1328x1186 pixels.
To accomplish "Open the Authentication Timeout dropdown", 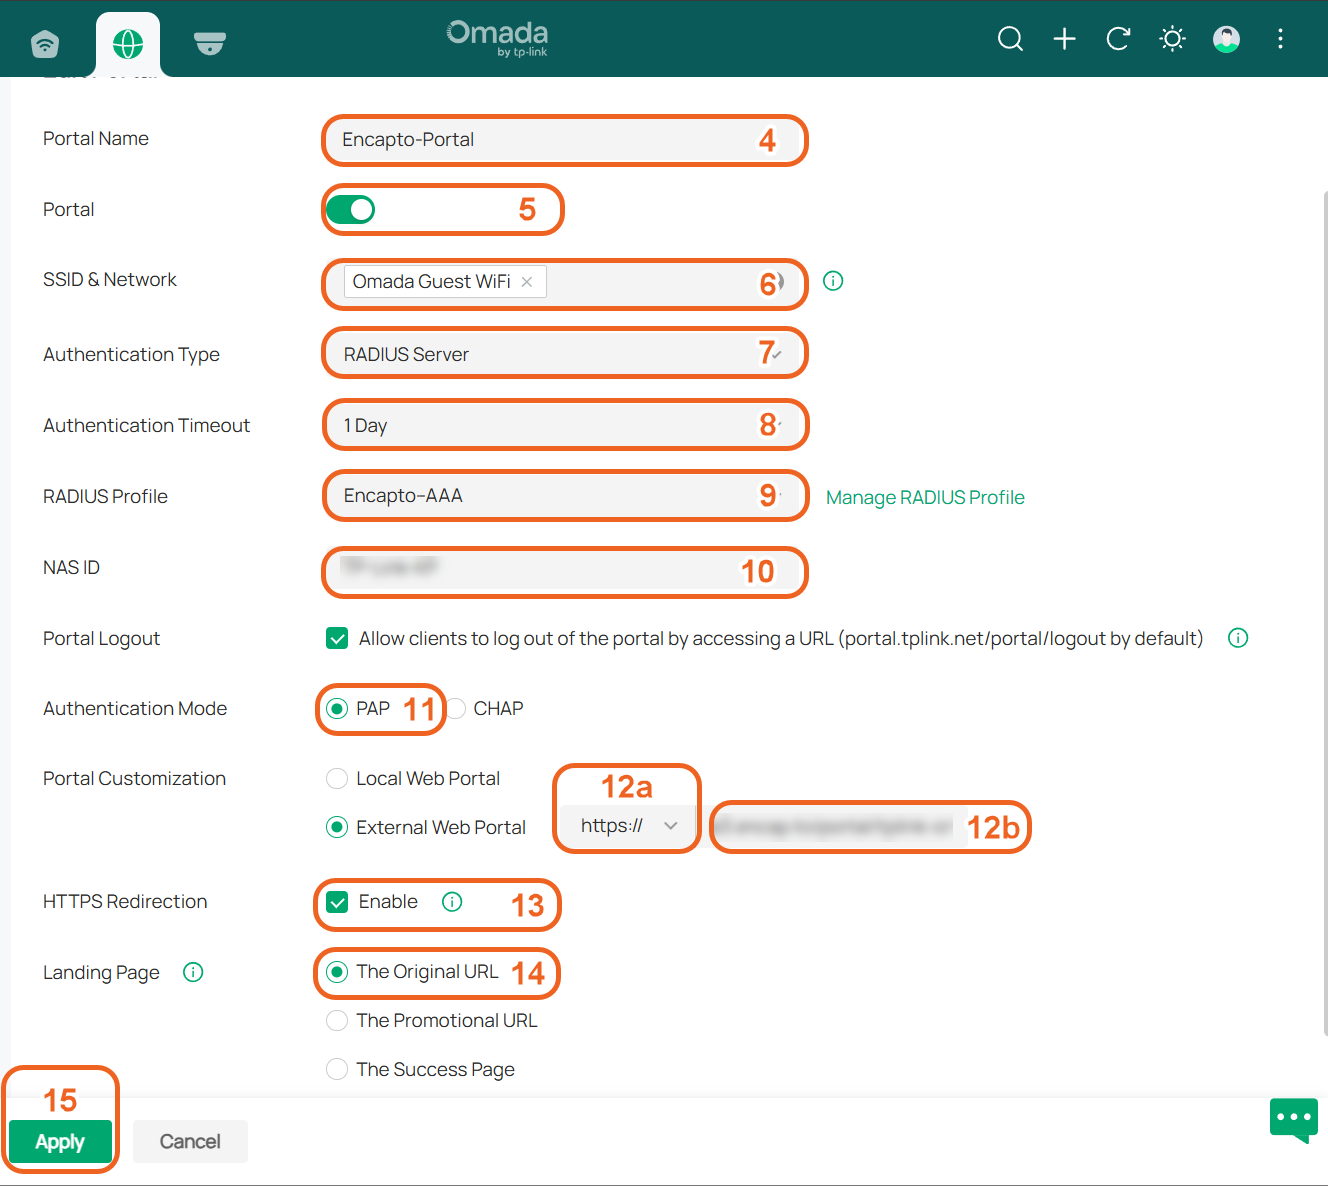I will (565, 425).
